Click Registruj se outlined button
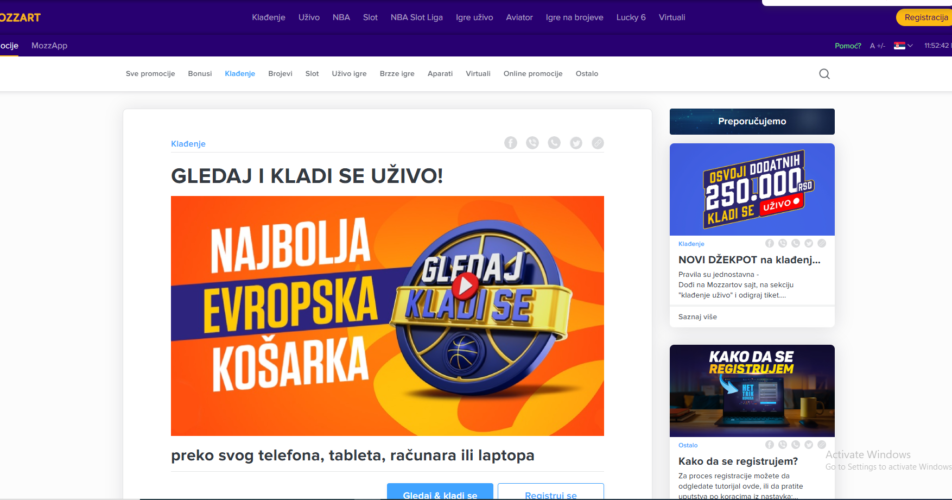 coord(551,492)
